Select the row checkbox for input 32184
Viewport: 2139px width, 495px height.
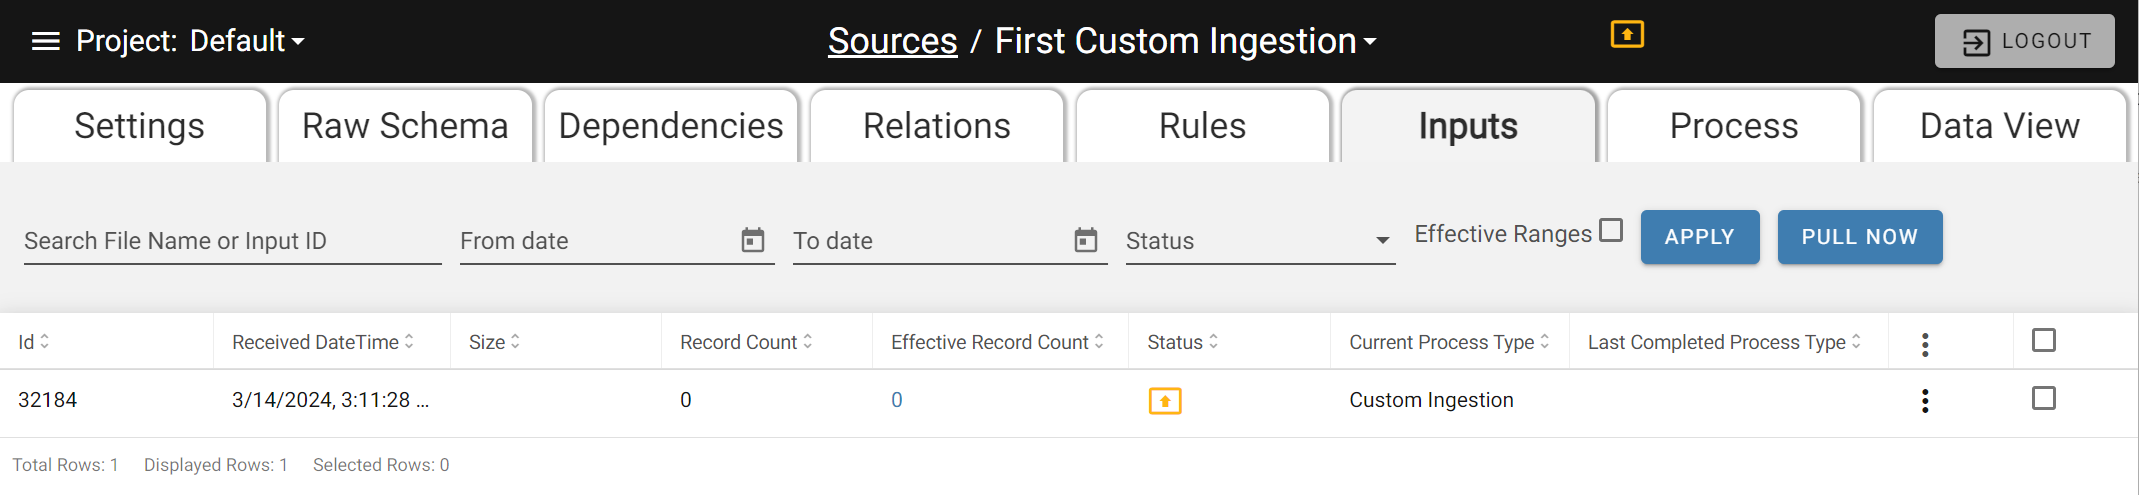tap(2044, 398)
